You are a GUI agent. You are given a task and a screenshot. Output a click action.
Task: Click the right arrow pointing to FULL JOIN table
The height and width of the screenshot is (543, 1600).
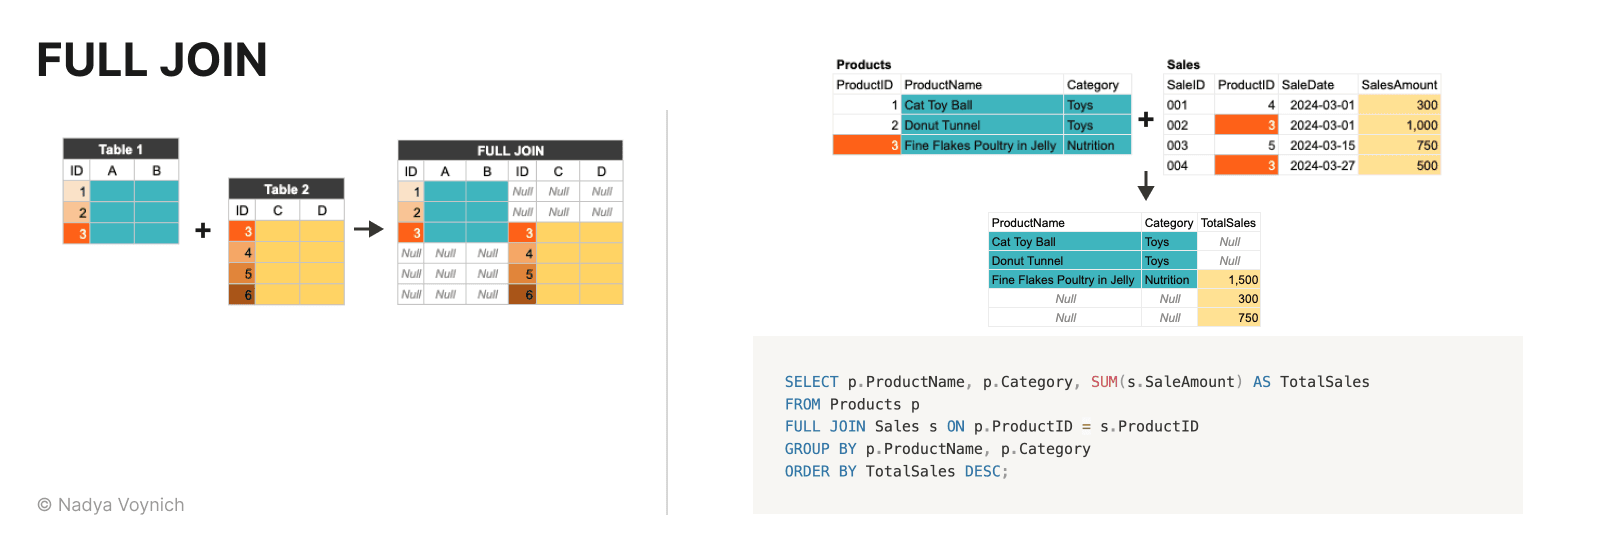click(369, 229)
